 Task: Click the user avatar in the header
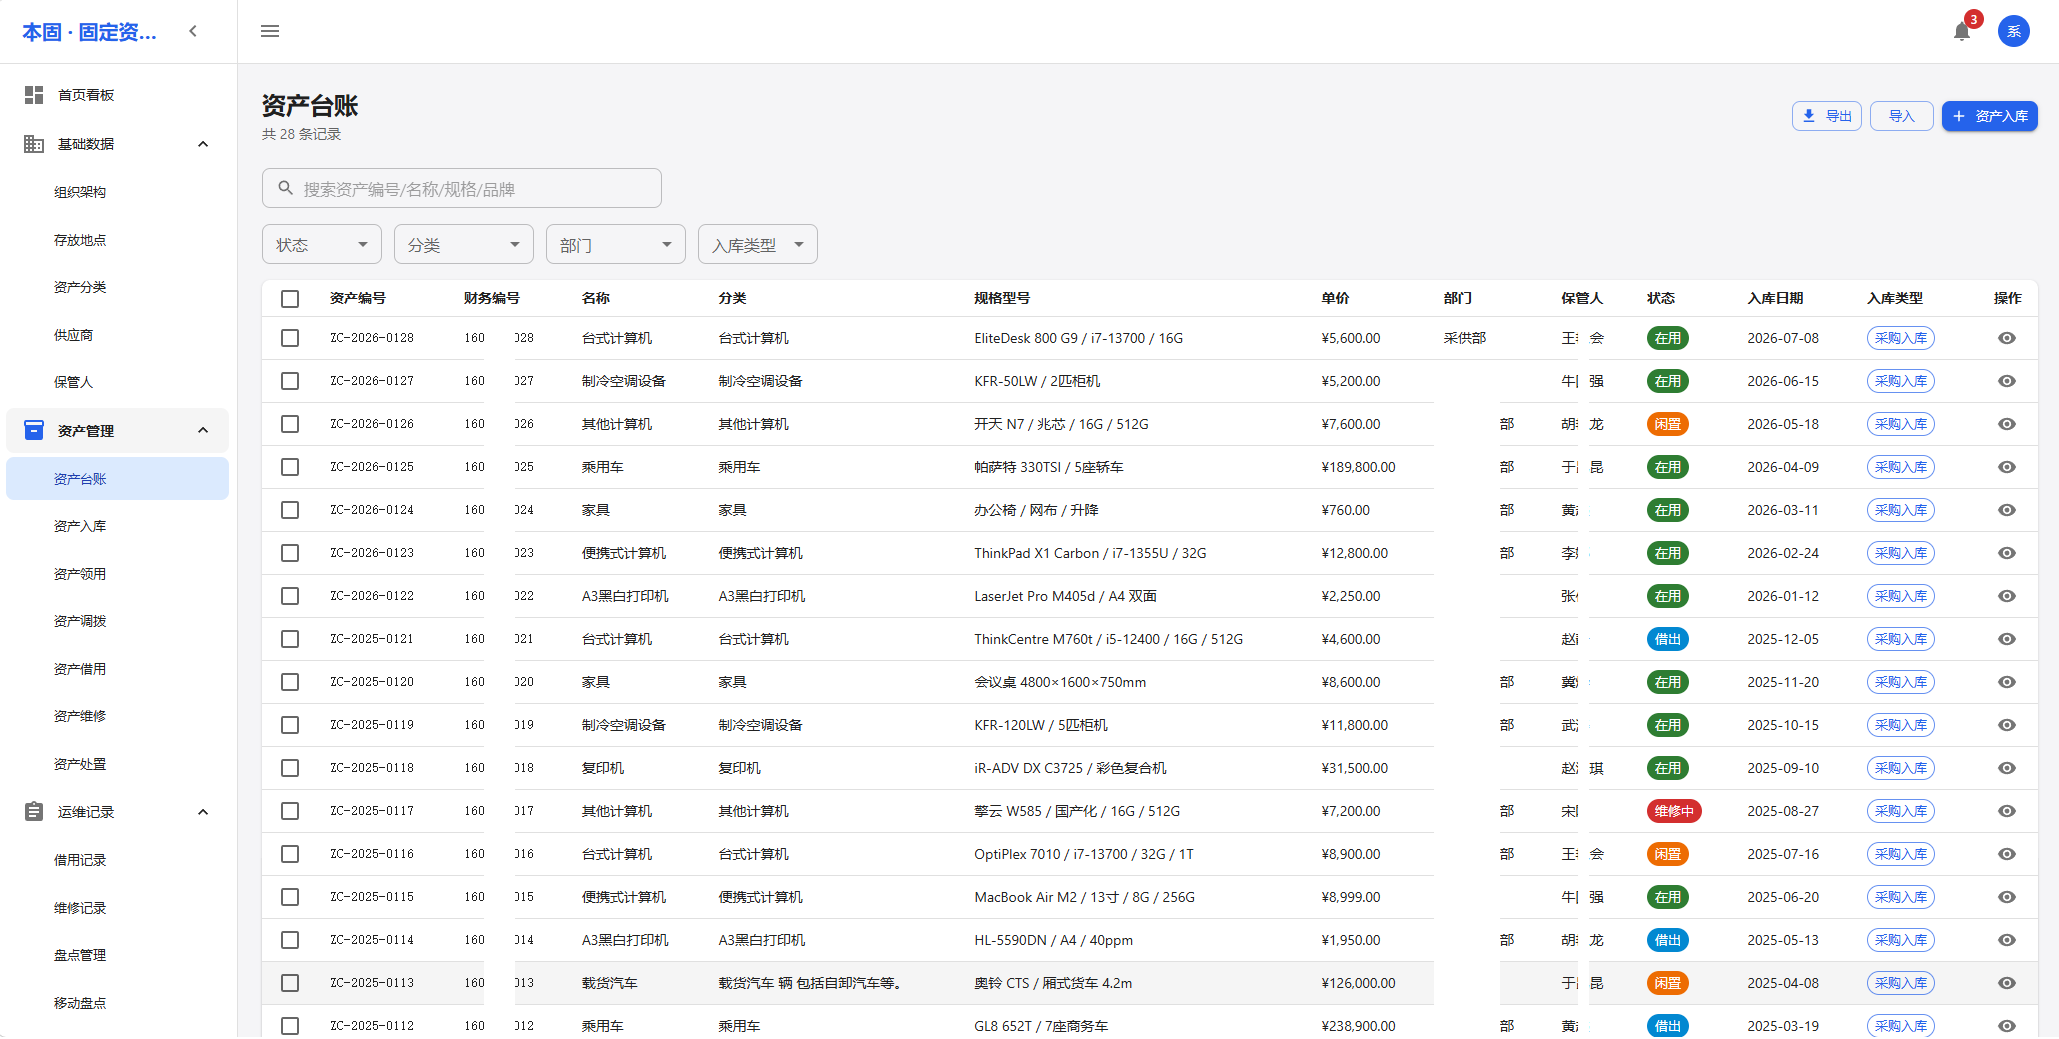coord(2013,31)
